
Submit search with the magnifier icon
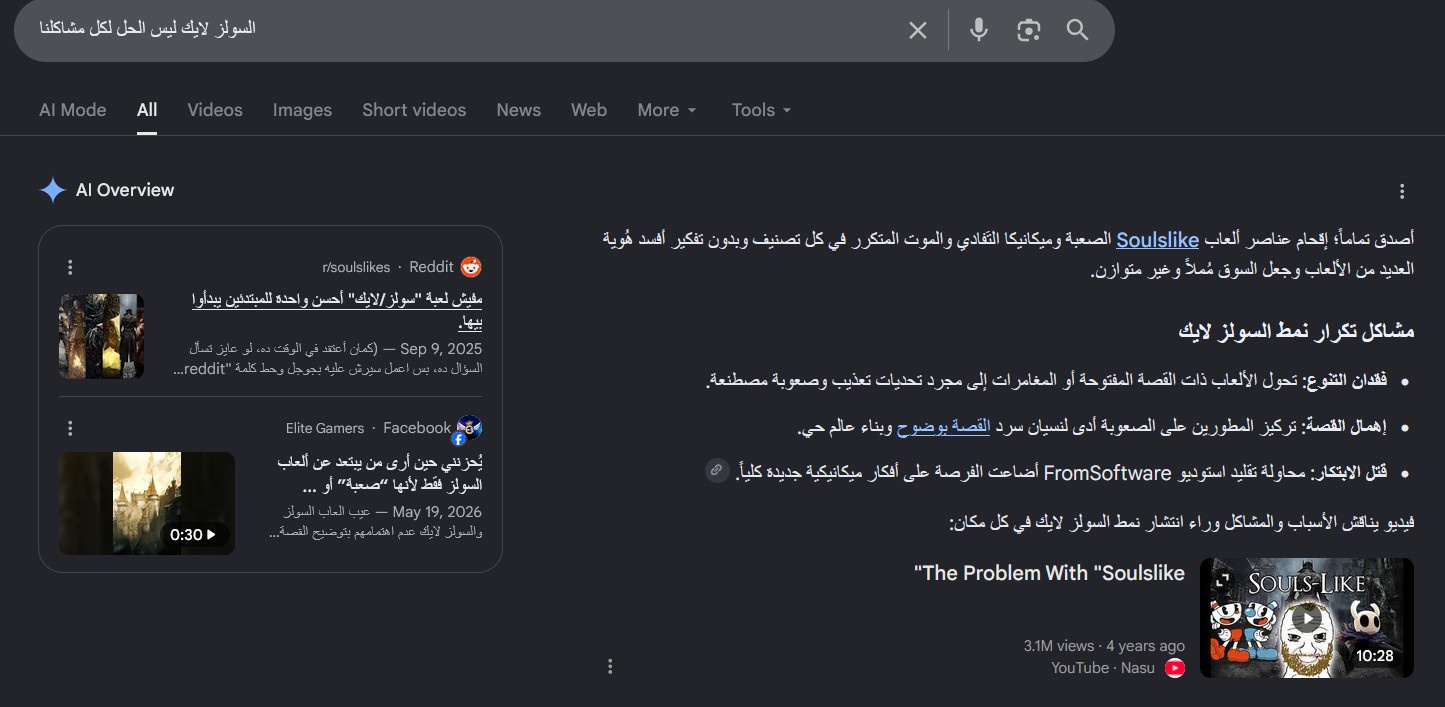point(1077,30)
